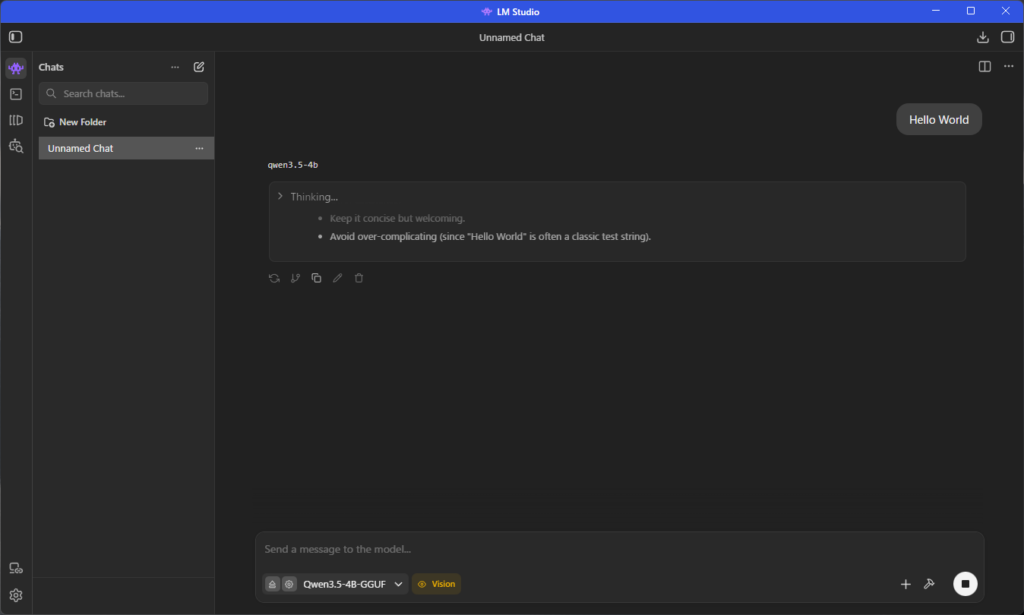Stop the generation with stop button
This screenshot has height=615, width=1024.
965,584
